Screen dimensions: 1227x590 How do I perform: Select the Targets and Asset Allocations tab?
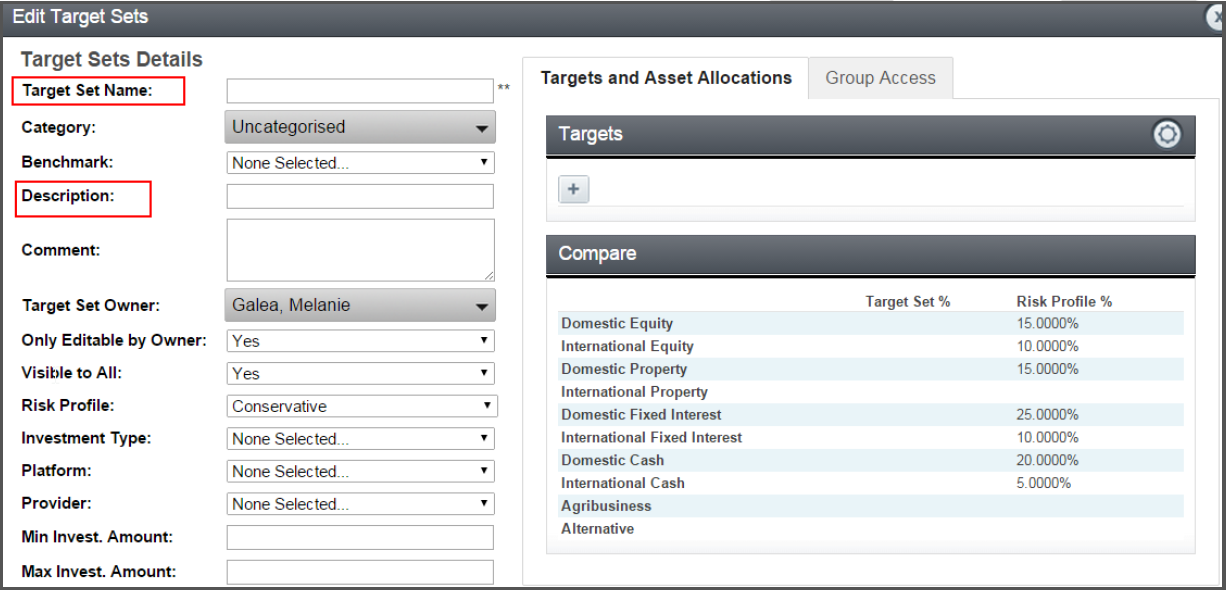pos(666,78)
